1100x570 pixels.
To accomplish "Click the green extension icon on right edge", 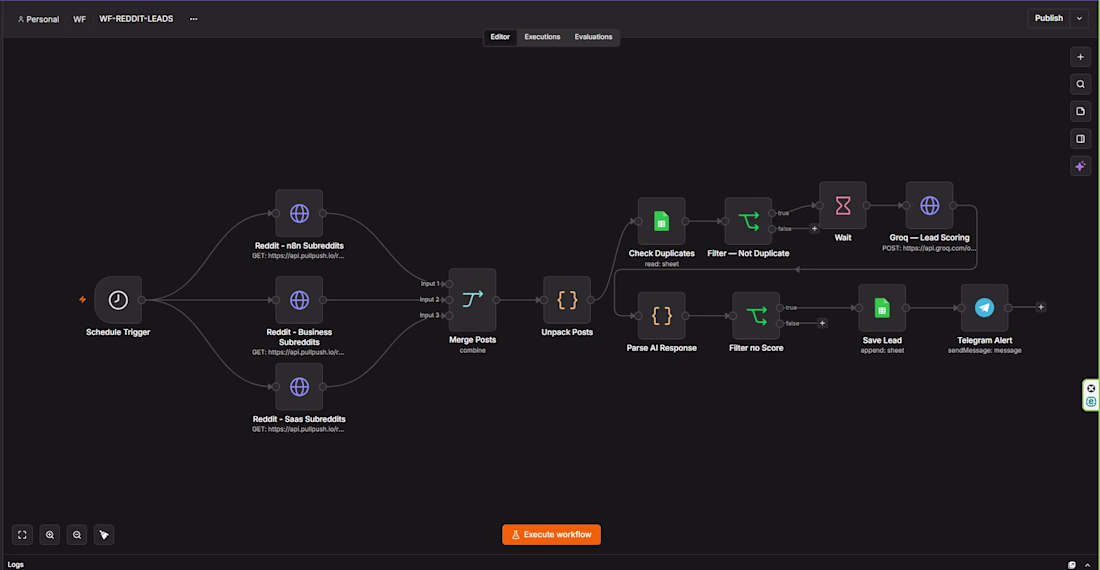I will pos(1091,402).
